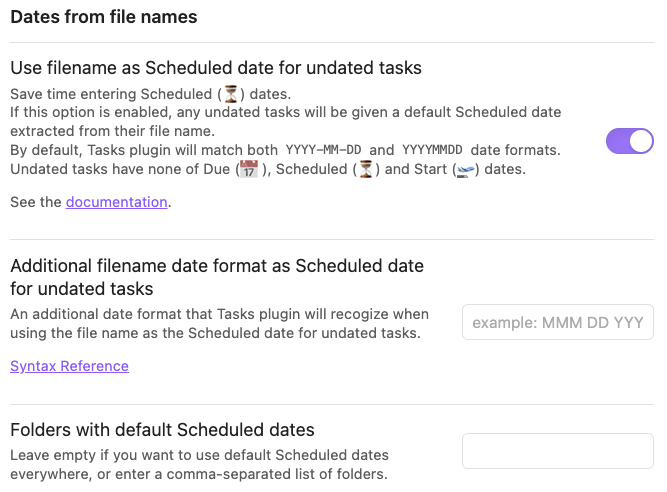The height and width of the screenshot is (492, 667).
Task: Open the documentation link
Action: click(x=116, y=202)
